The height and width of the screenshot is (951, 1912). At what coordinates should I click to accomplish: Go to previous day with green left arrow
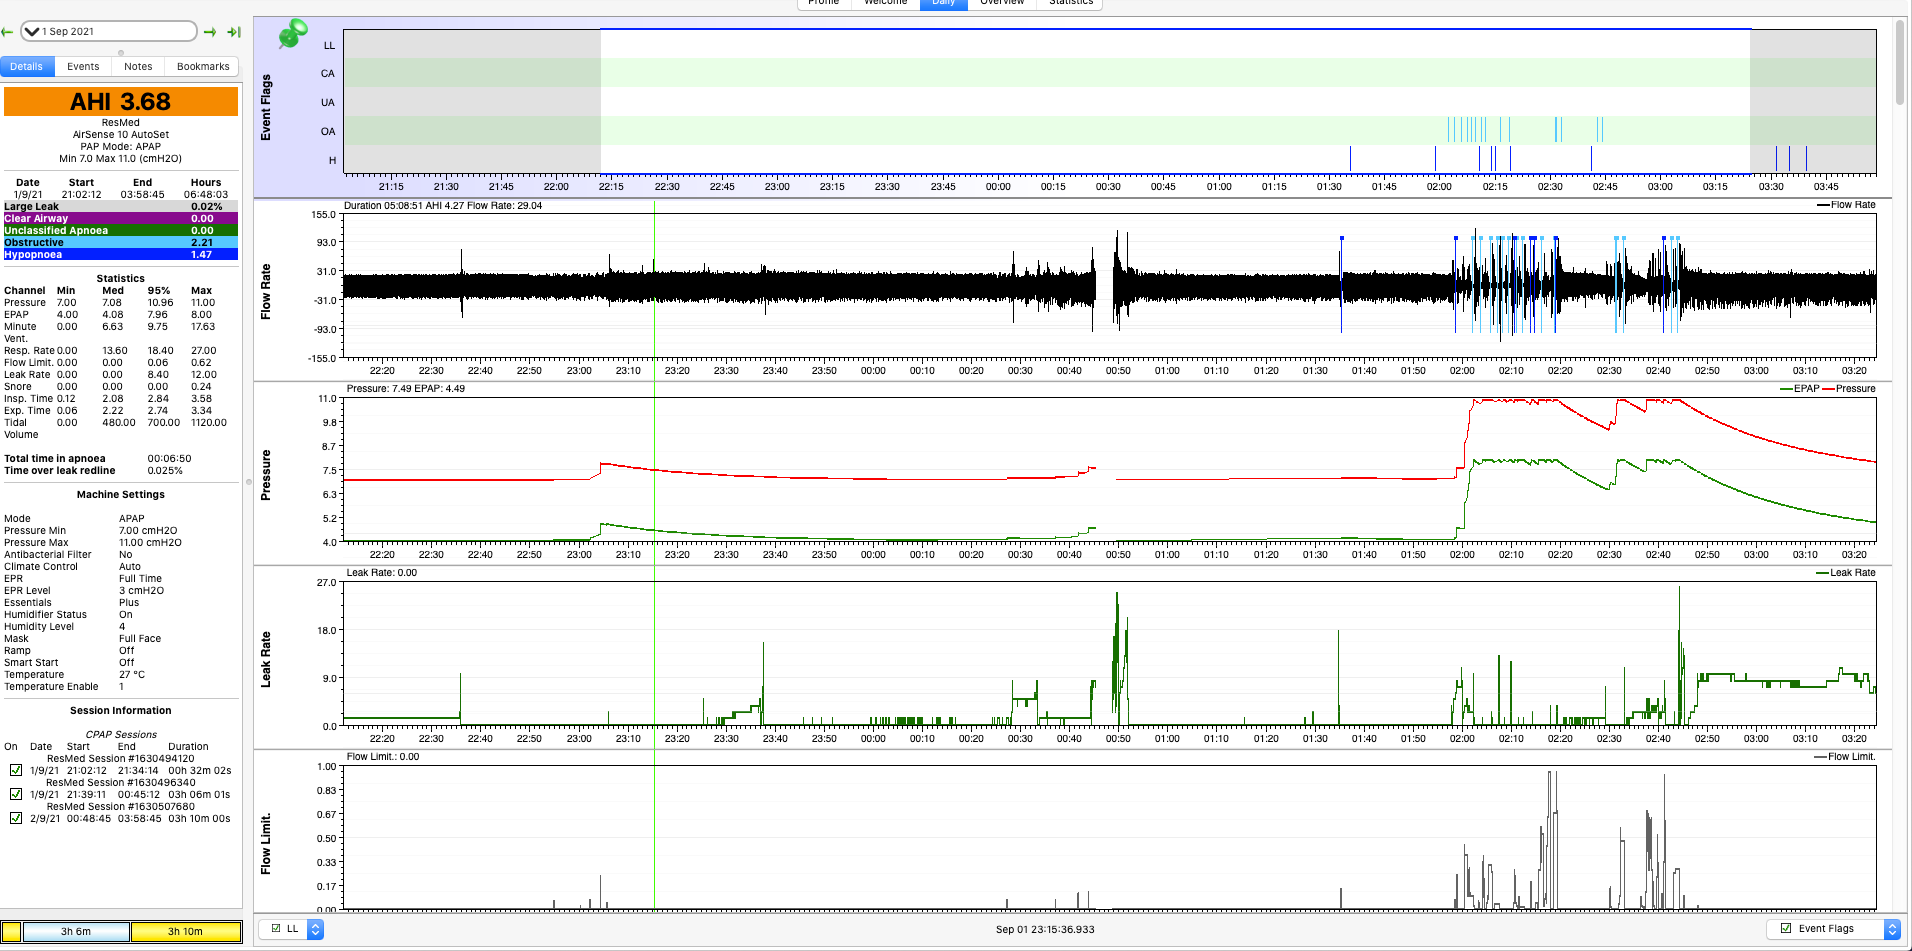pos(7,32)
